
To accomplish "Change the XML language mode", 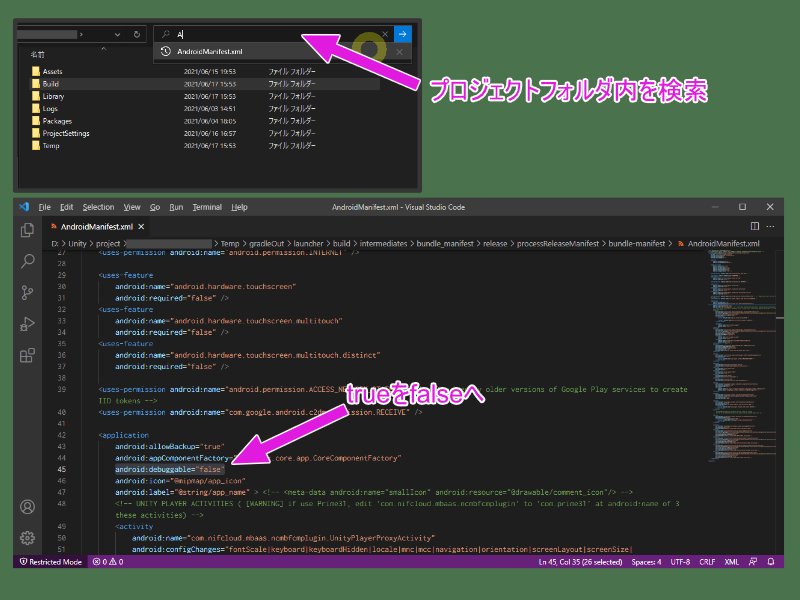I will coord(732,562).
